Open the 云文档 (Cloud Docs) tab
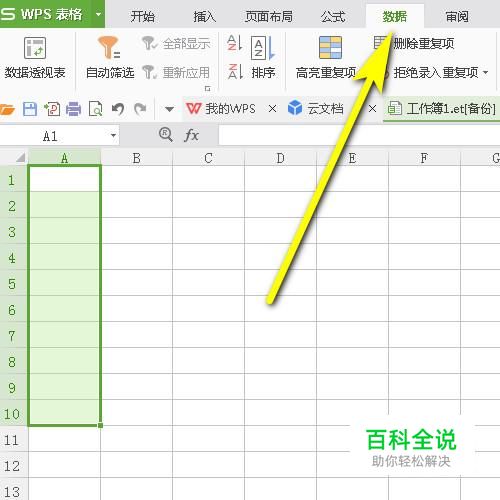 point(315,109)
